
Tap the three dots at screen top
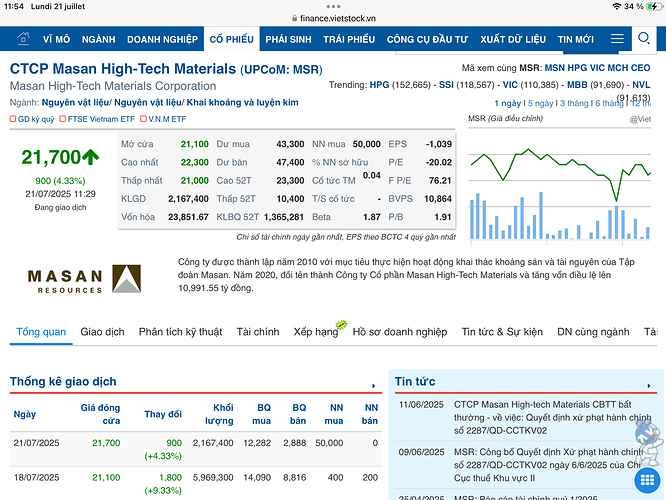pos(333,6)
